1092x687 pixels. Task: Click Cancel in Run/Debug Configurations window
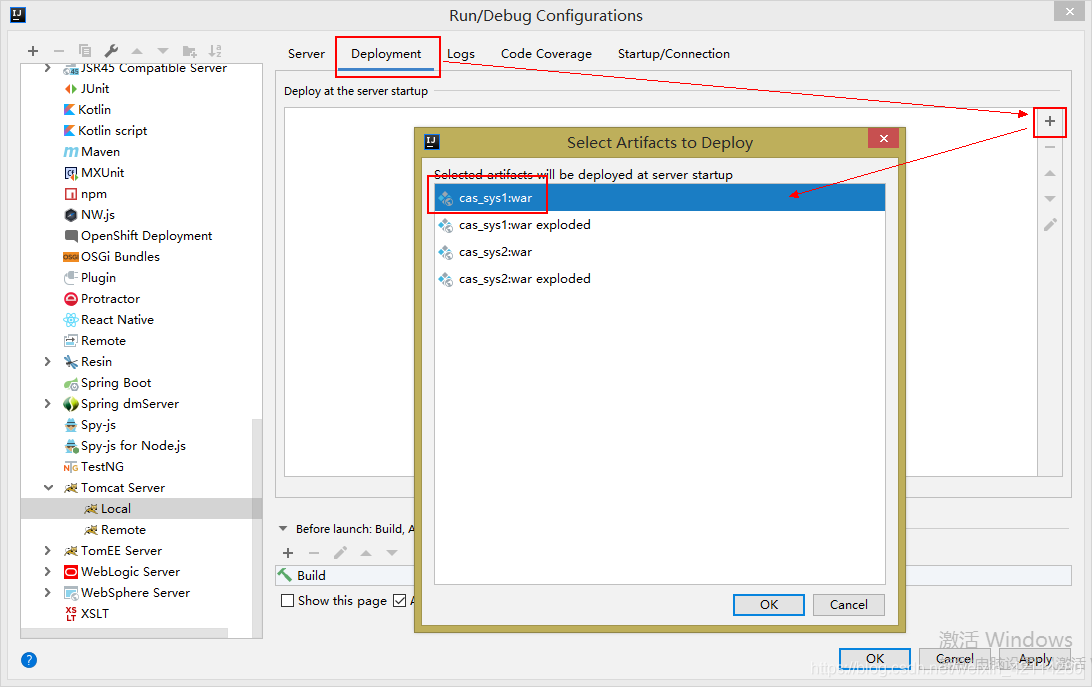[x=954, y=658]
